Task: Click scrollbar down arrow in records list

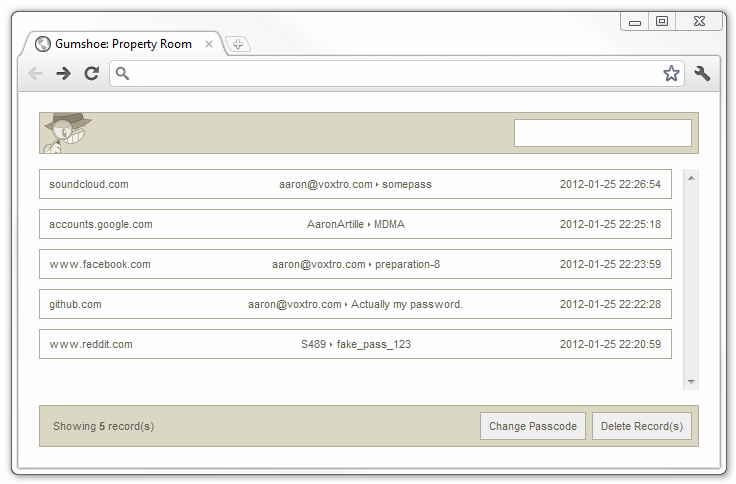Action: click(691, 382)
